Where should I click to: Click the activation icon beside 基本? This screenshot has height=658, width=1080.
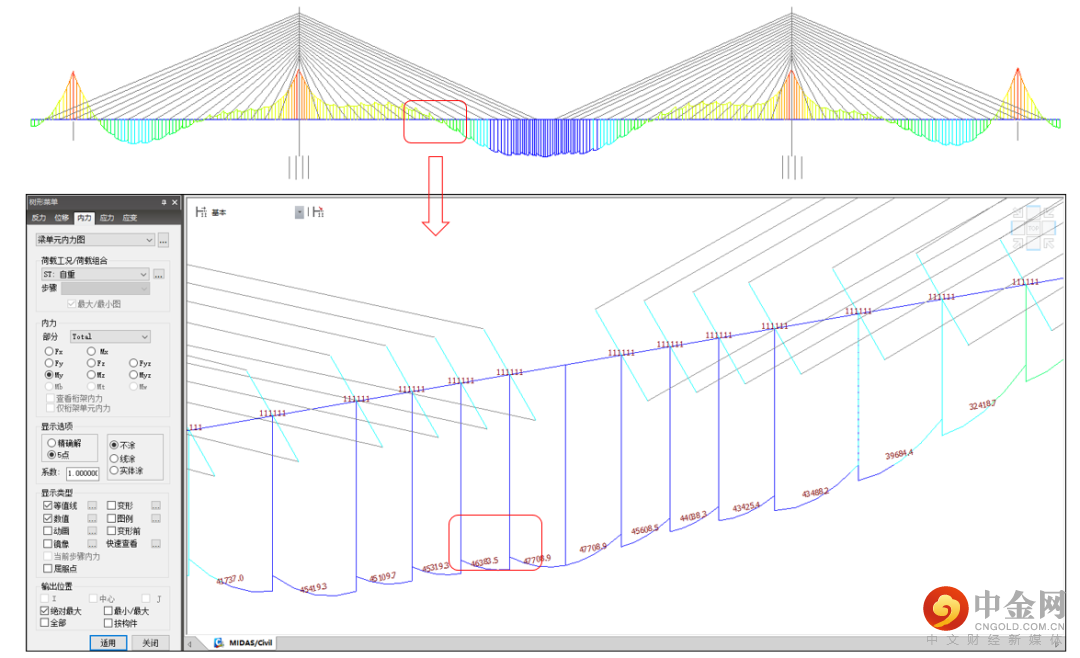(x=201, y=212)
